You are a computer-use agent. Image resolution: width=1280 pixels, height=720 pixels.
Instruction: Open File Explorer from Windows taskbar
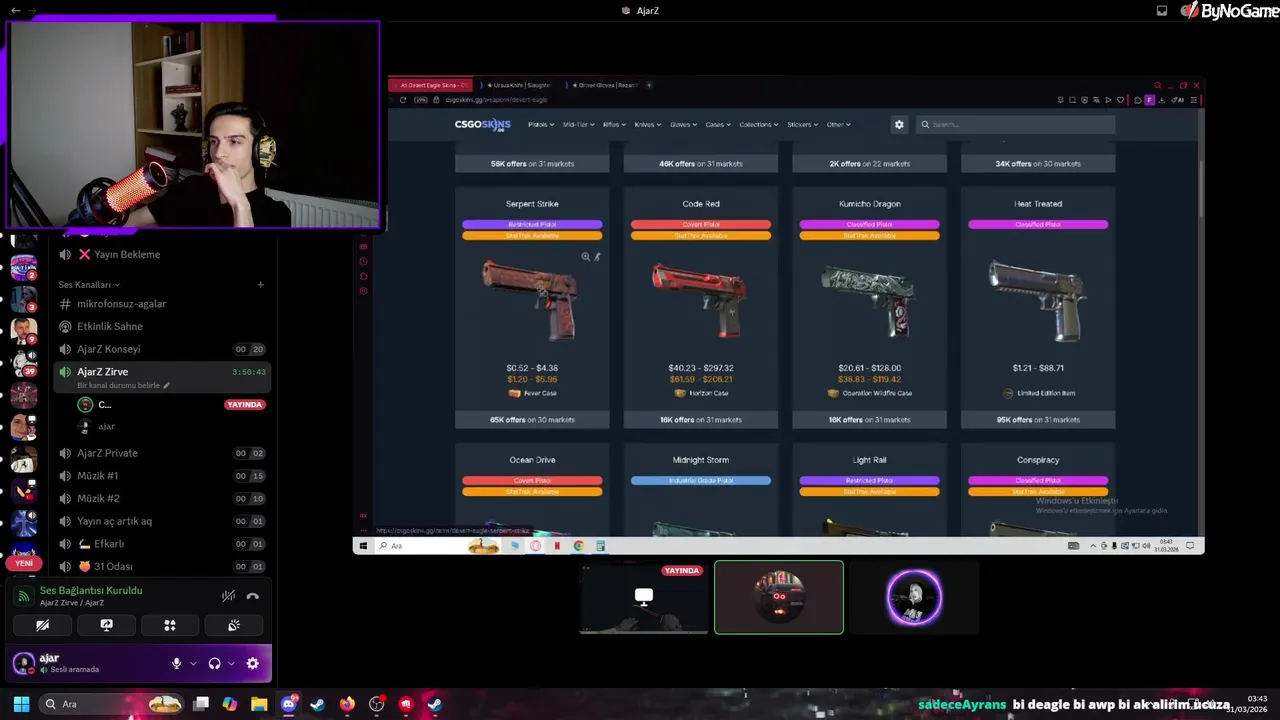259,704
